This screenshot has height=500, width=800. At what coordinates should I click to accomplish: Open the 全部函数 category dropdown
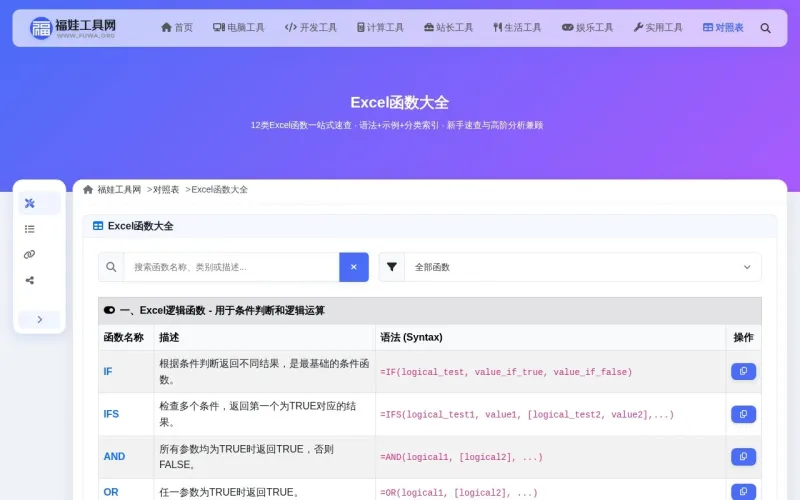583,267
